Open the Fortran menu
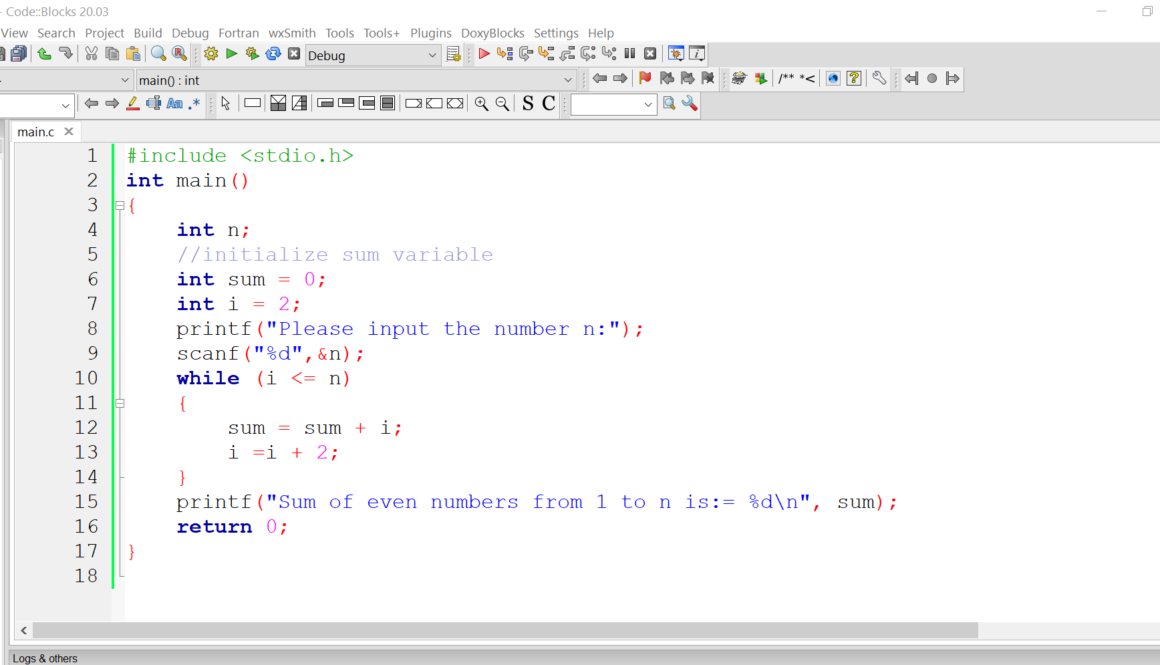This screenshot has width=1160, height=665. tap(239, 33)
